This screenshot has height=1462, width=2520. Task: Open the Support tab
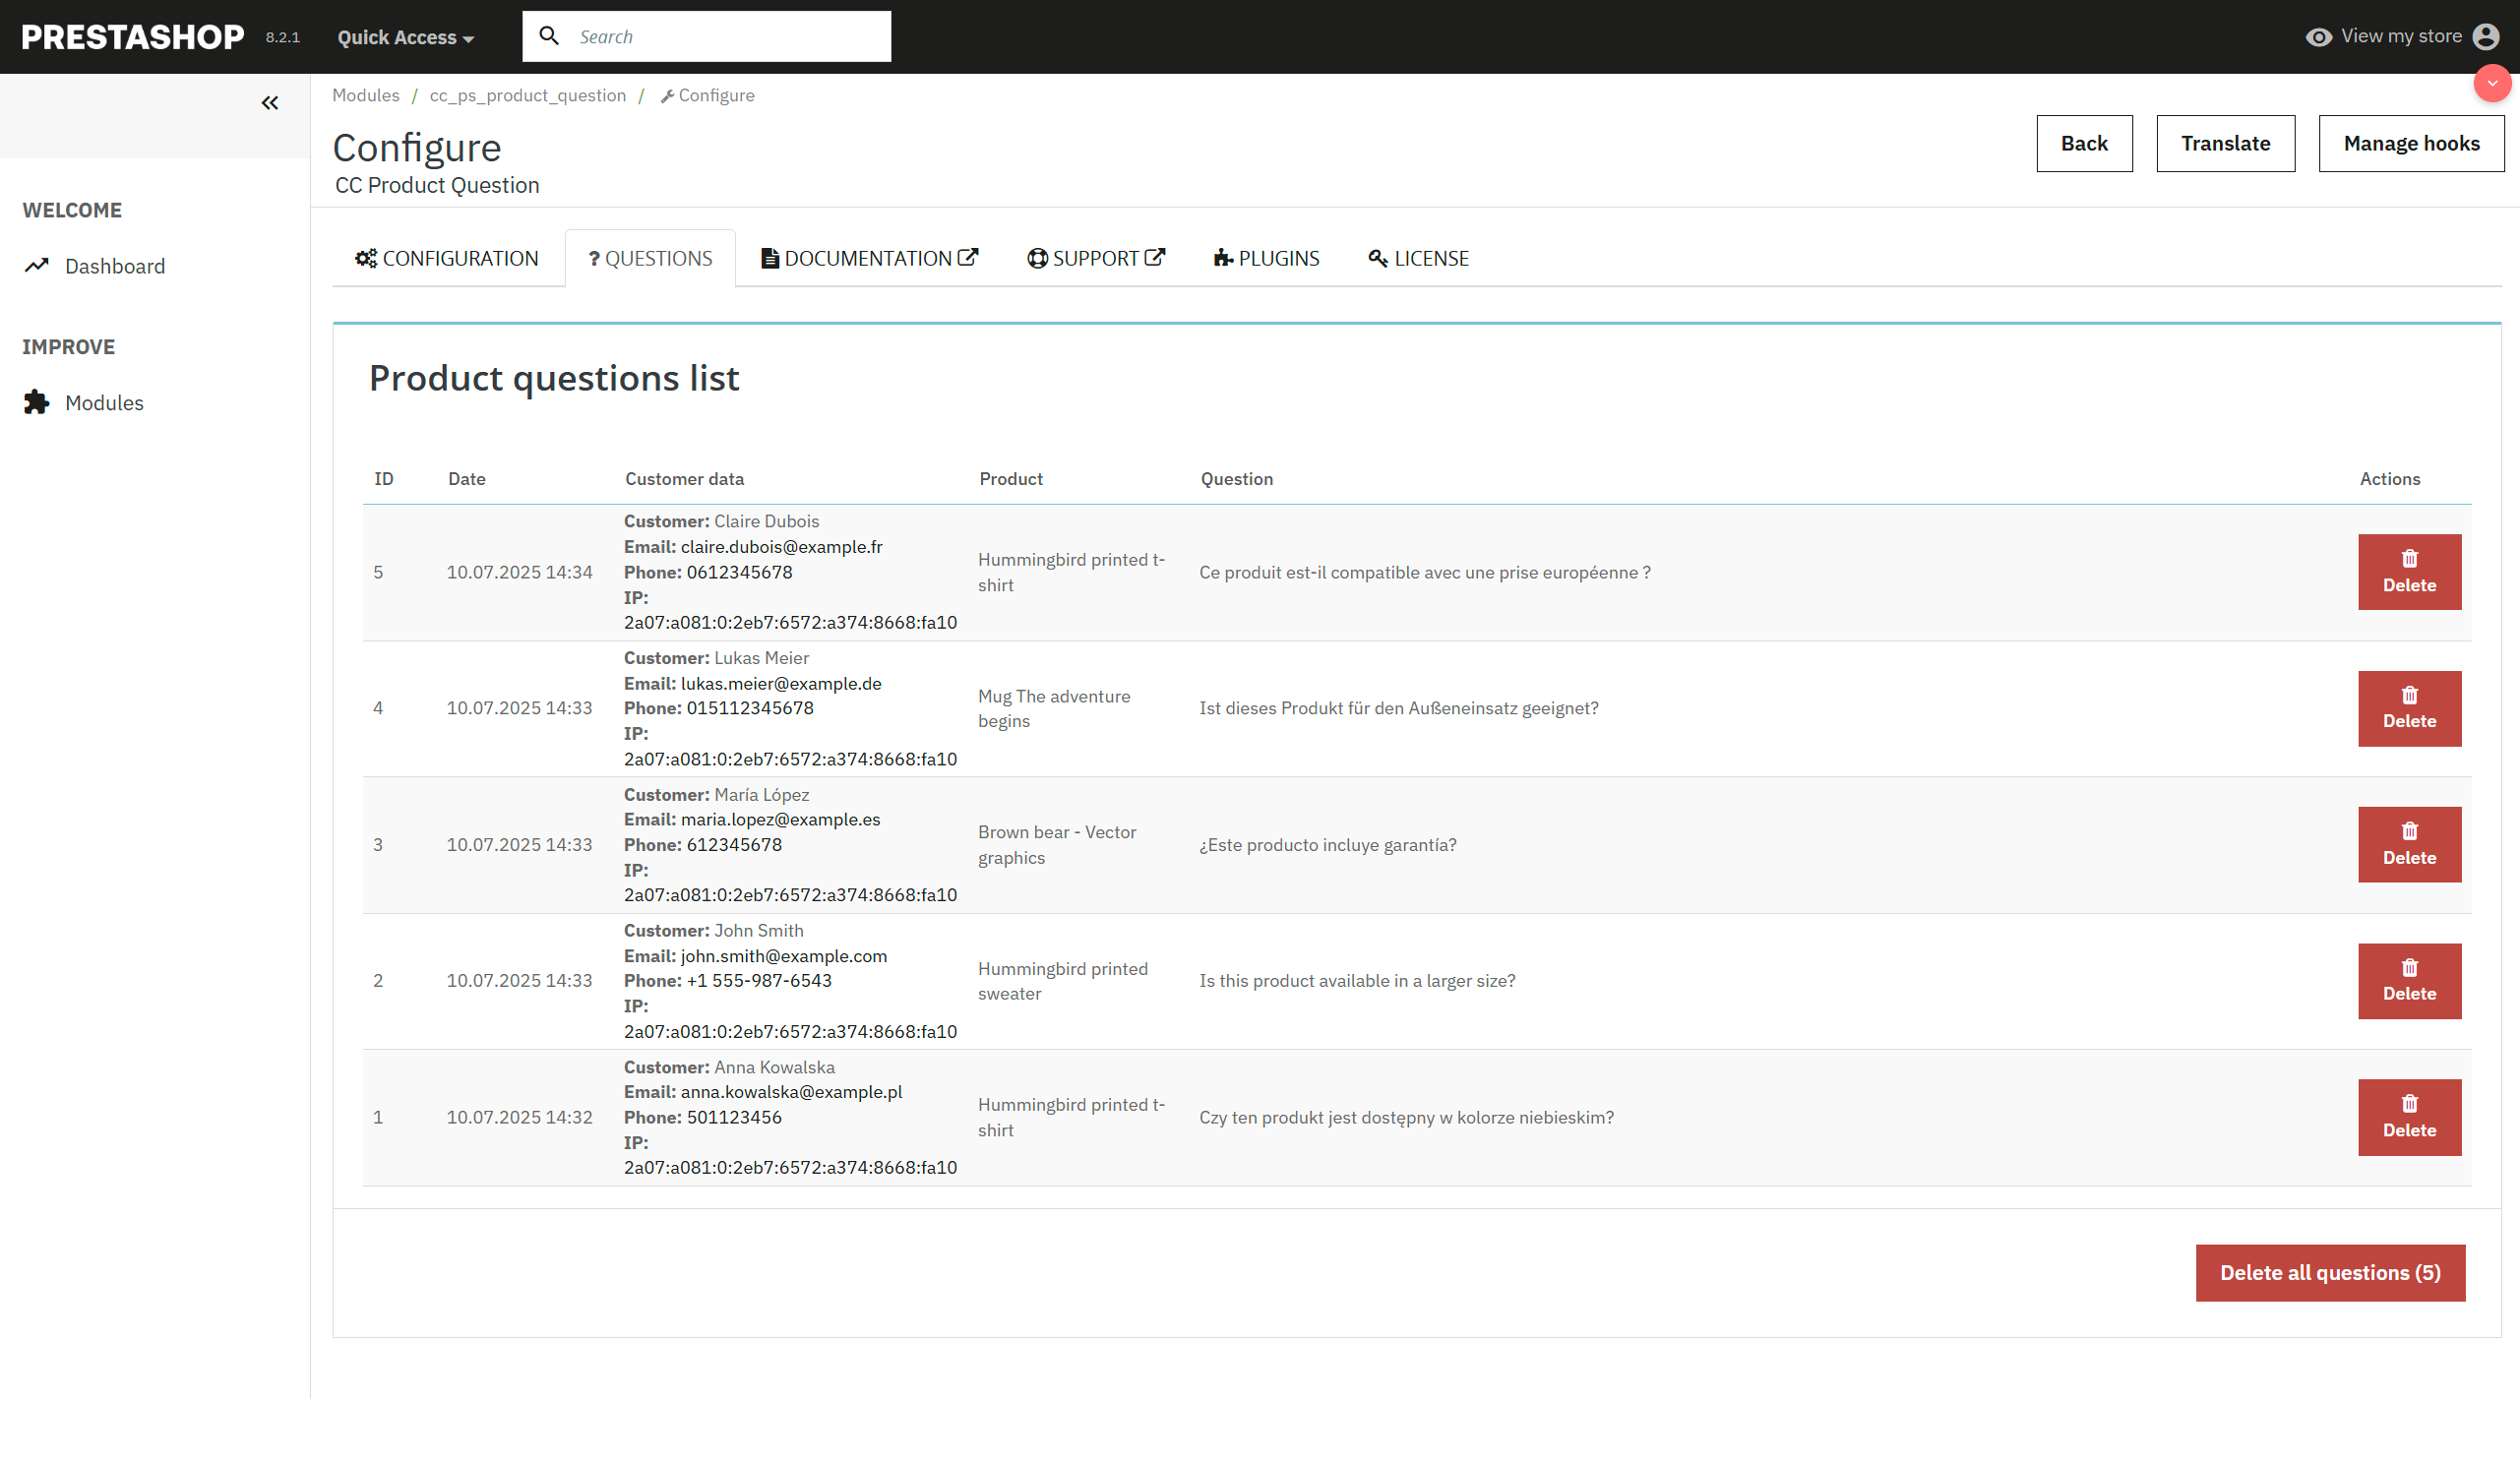pos(1096,257)
